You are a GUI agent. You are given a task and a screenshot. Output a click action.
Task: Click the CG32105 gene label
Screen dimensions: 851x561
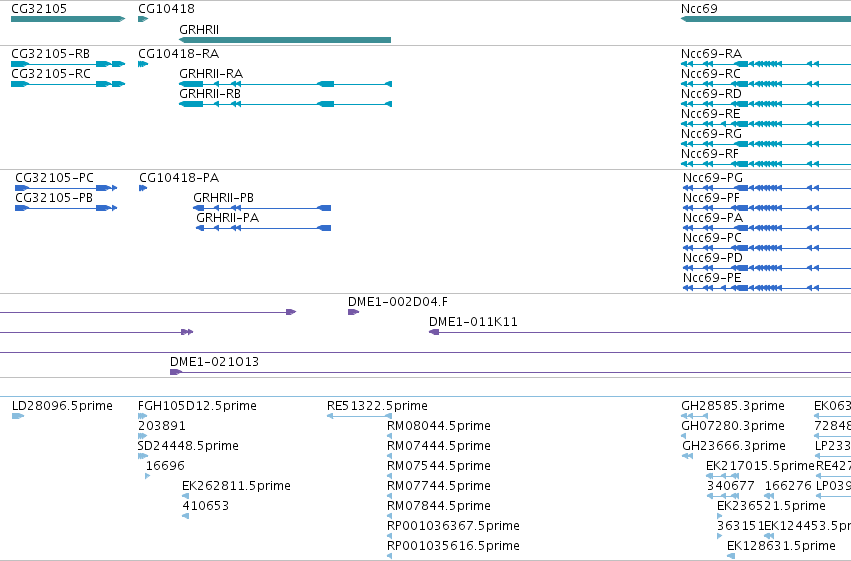tap(39, 9)
